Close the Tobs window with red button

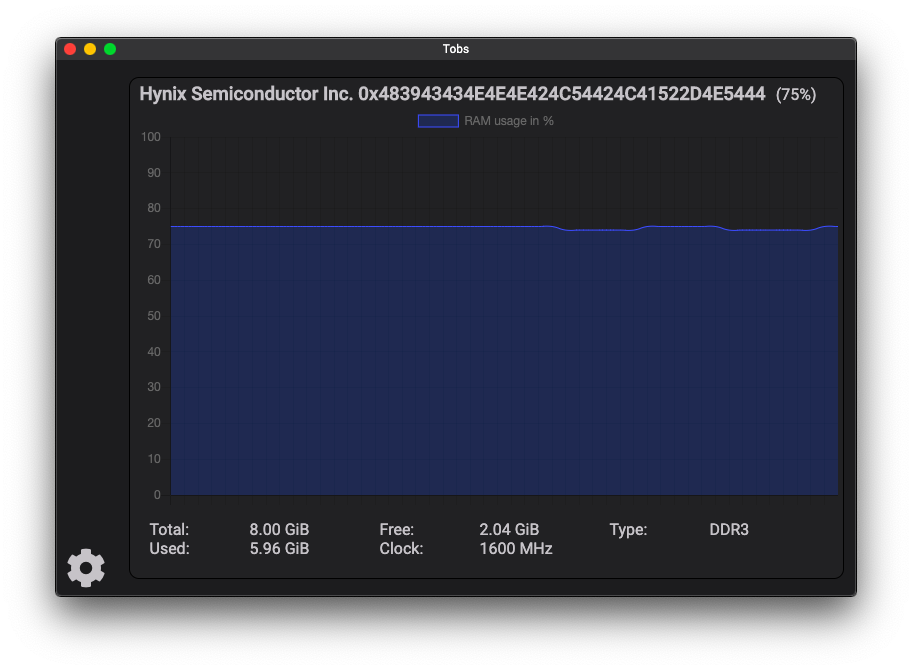pos(70,49)
